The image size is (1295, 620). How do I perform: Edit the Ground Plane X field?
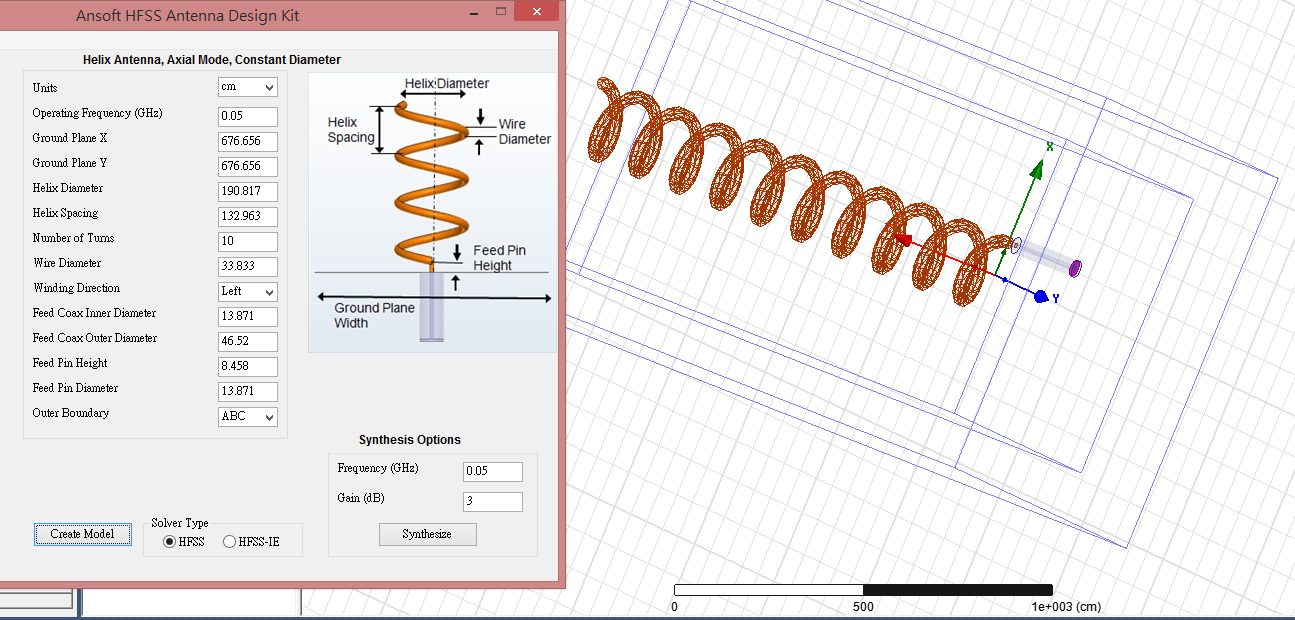pyautogui.click(x=248, y=141)
